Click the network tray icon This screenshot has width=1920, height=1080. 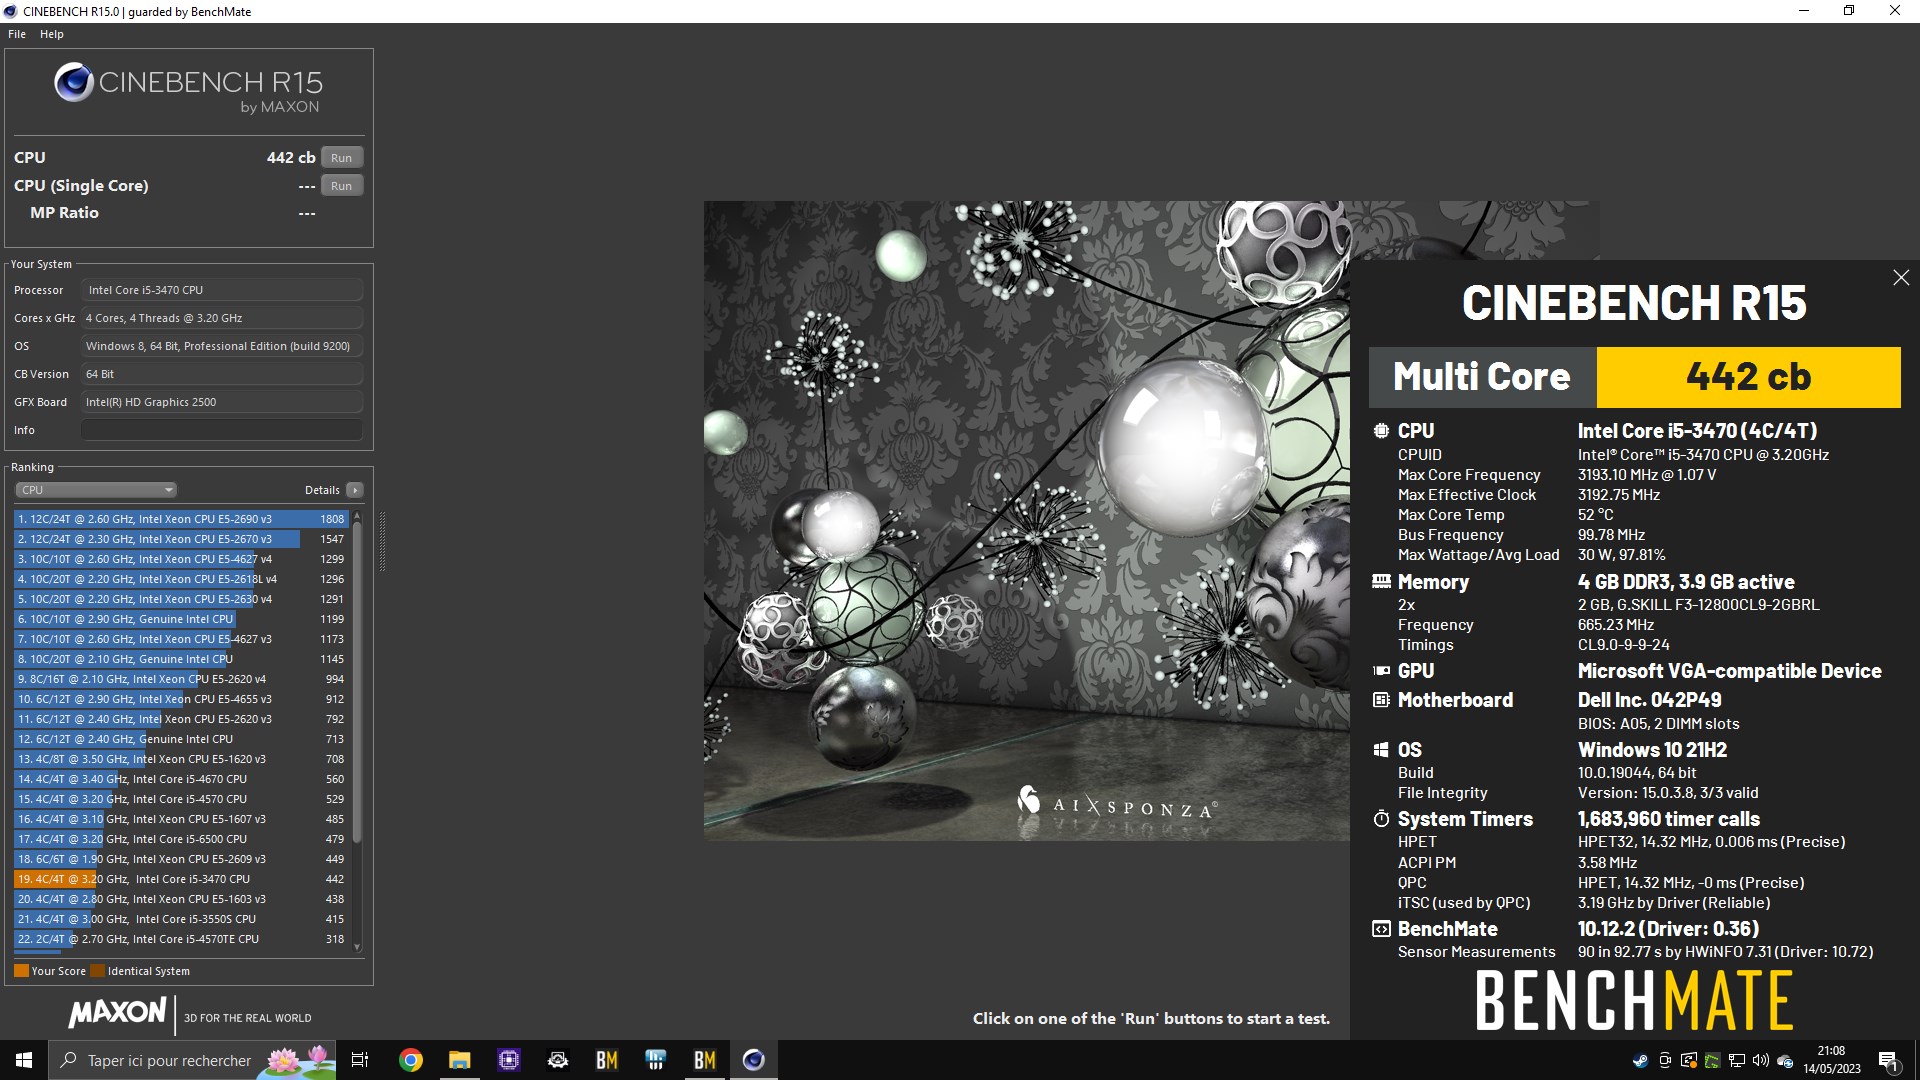pyautogui.click(x=1737, y=1060)
